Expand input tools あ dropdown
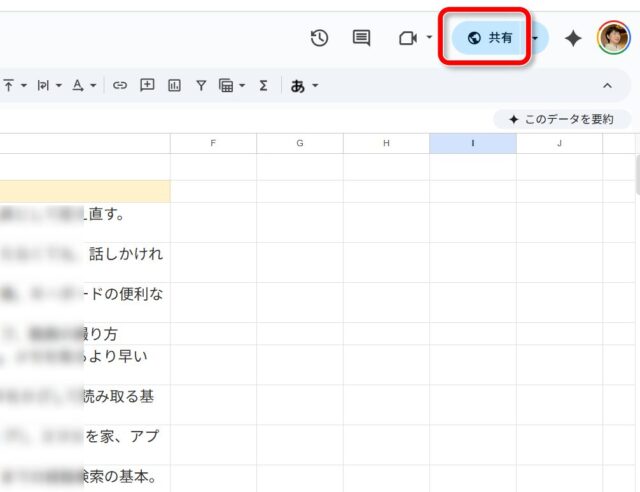The height and width of the screenshot is (492, 640). coord(304,86)
